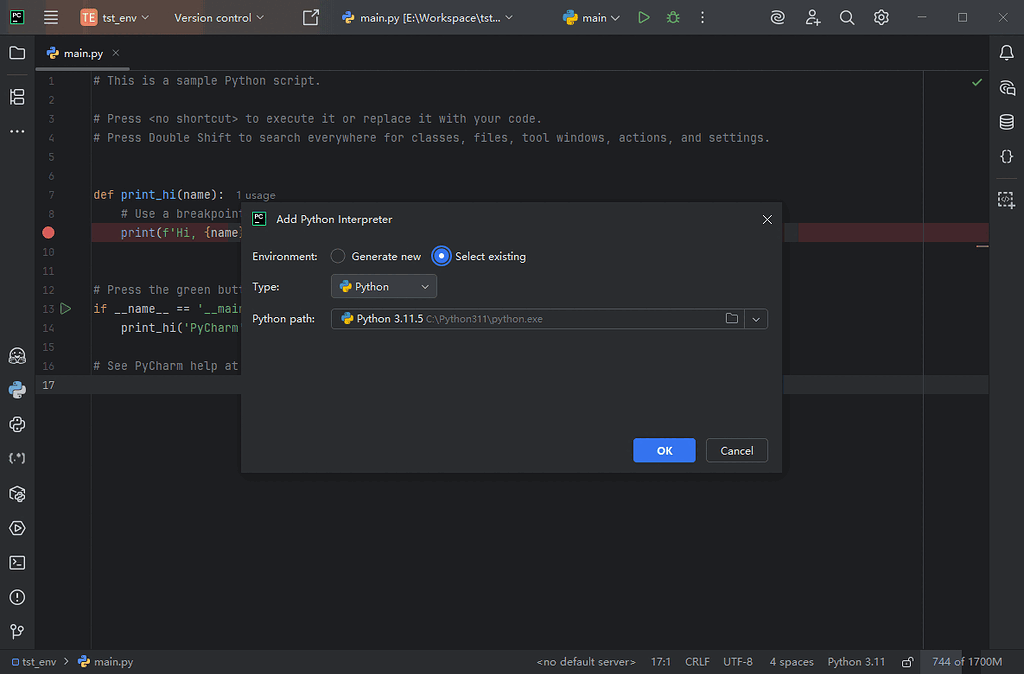Open Search Everywhere magnifier
This screenshot has width=1024, height=674.
847,18
